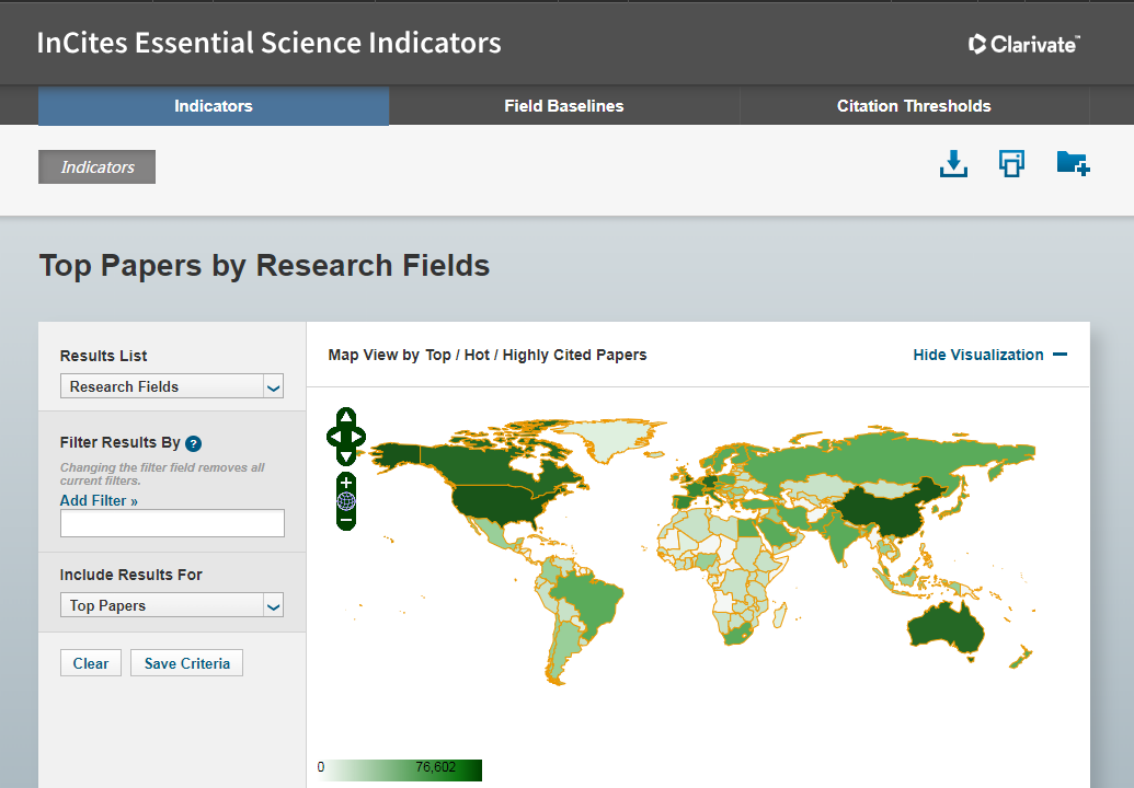
Task: Reset map view with globe icon
Action: [346, 501]
